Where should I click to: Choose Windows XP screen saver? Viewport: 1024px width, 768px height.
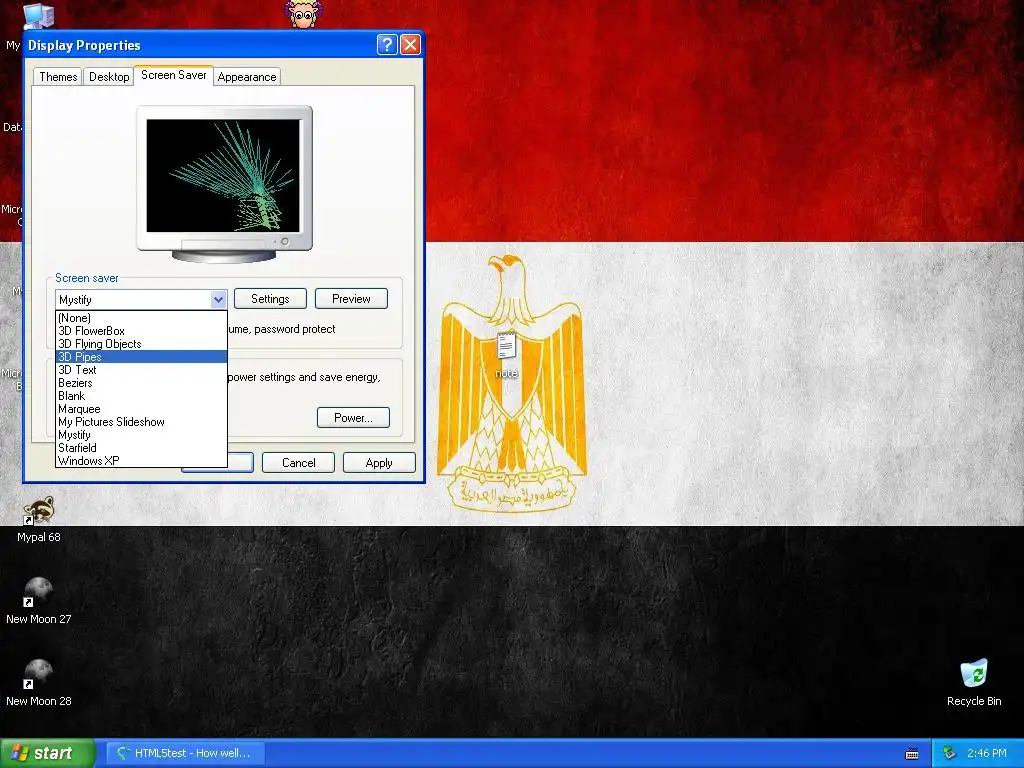point(141,461)
